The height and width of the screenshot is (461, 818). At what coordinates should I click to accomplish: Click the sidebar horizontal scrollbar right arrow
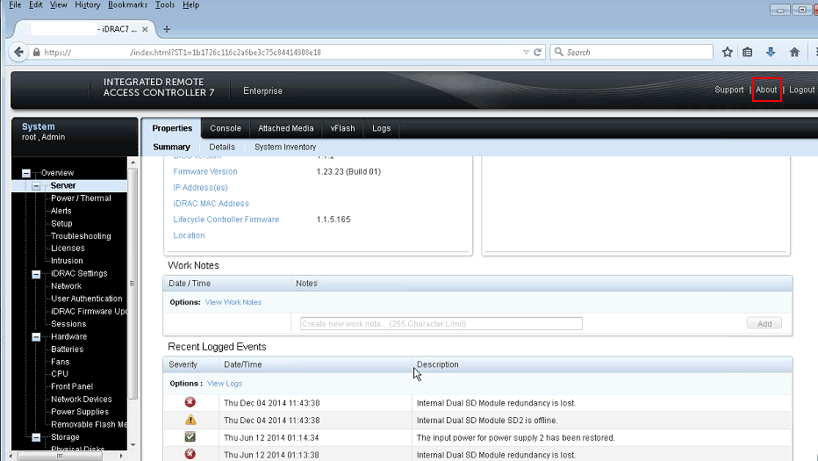click(122, 456)
